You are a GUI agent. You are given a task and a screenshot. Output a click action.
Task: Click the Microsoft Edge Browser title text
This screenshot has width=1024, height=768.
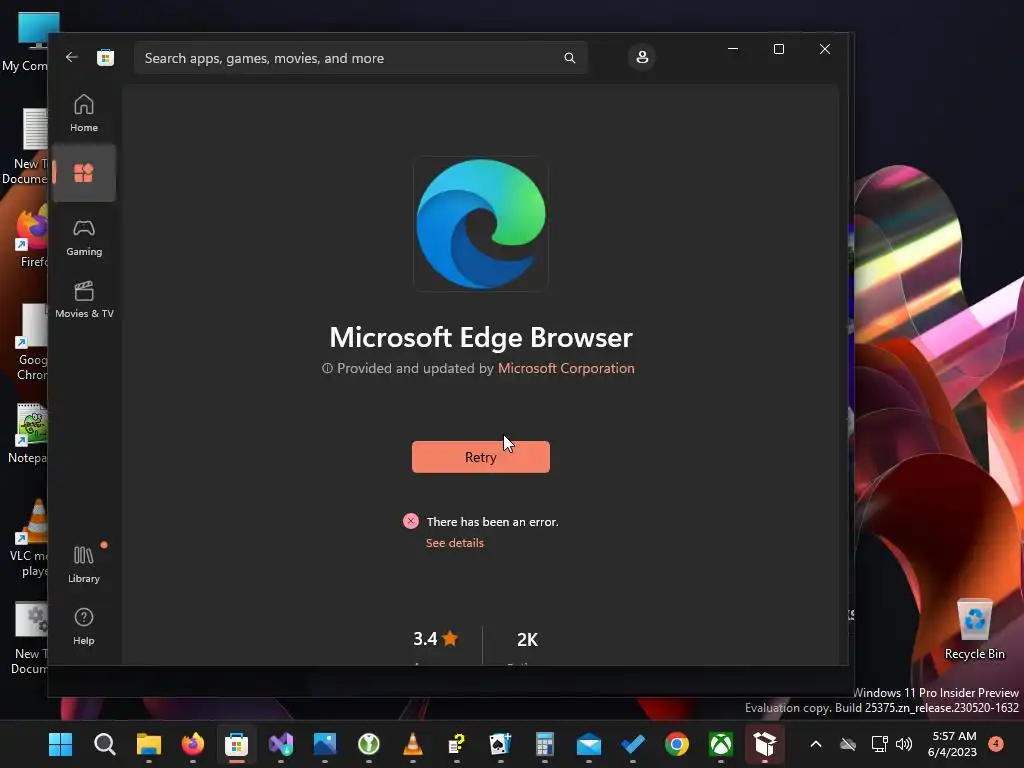(481, 338)
